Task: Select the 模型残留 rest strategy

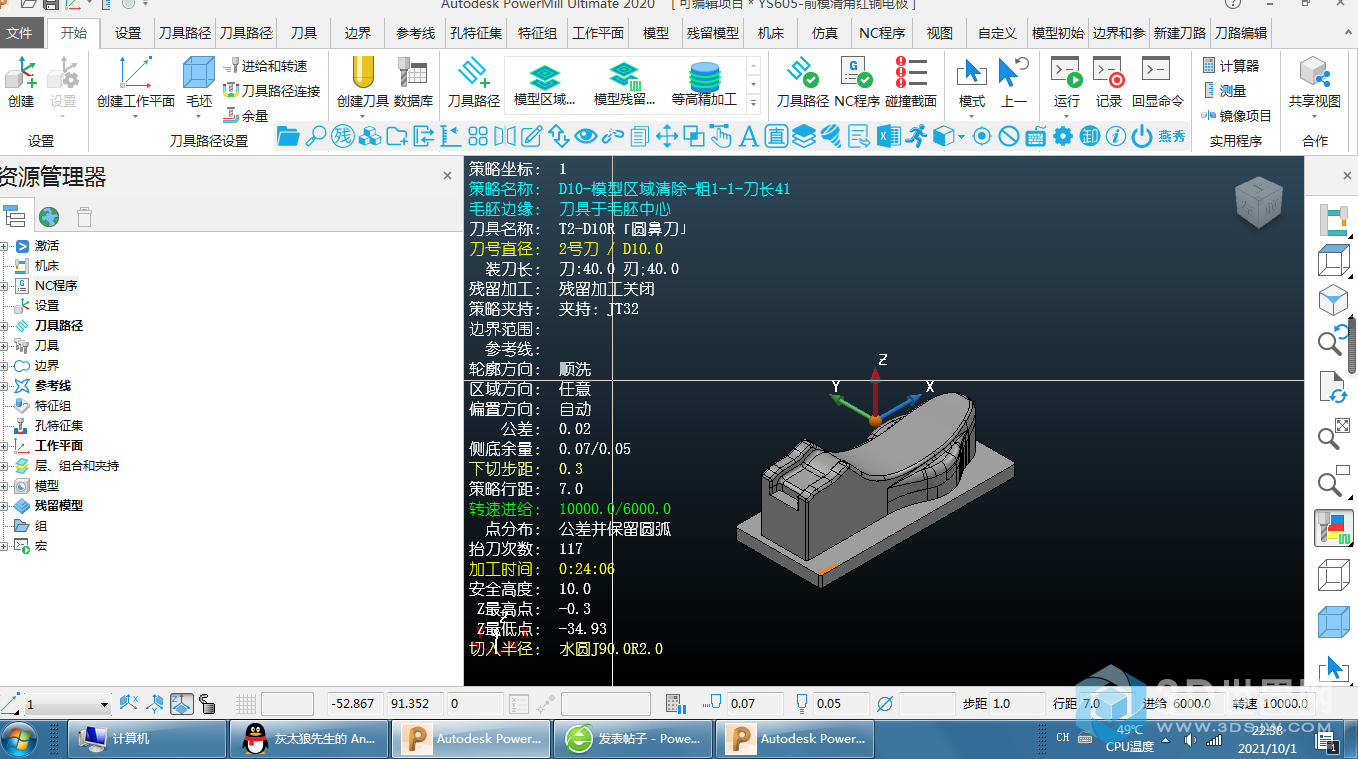Action: 624,85
